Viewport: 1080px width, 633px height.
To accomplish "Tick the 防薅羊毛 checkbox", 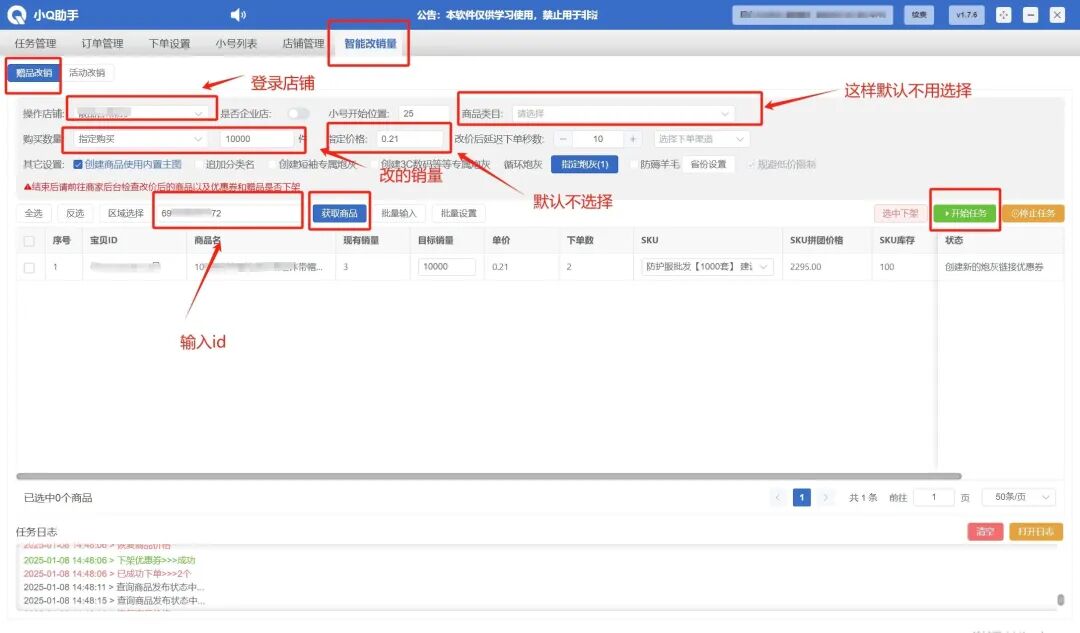I will coord(633,165).
